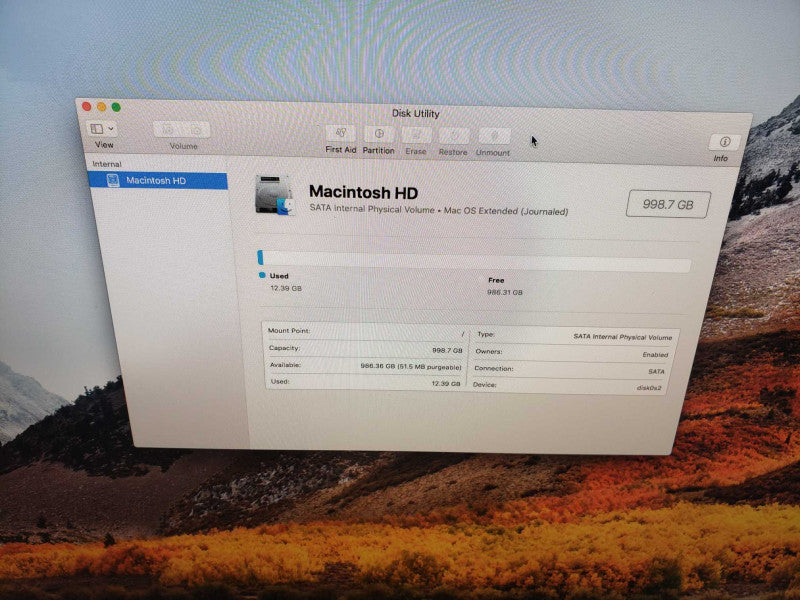Click the Internal sidebar section header
This screenshot has height=600, width=800.
coord(107,164)
